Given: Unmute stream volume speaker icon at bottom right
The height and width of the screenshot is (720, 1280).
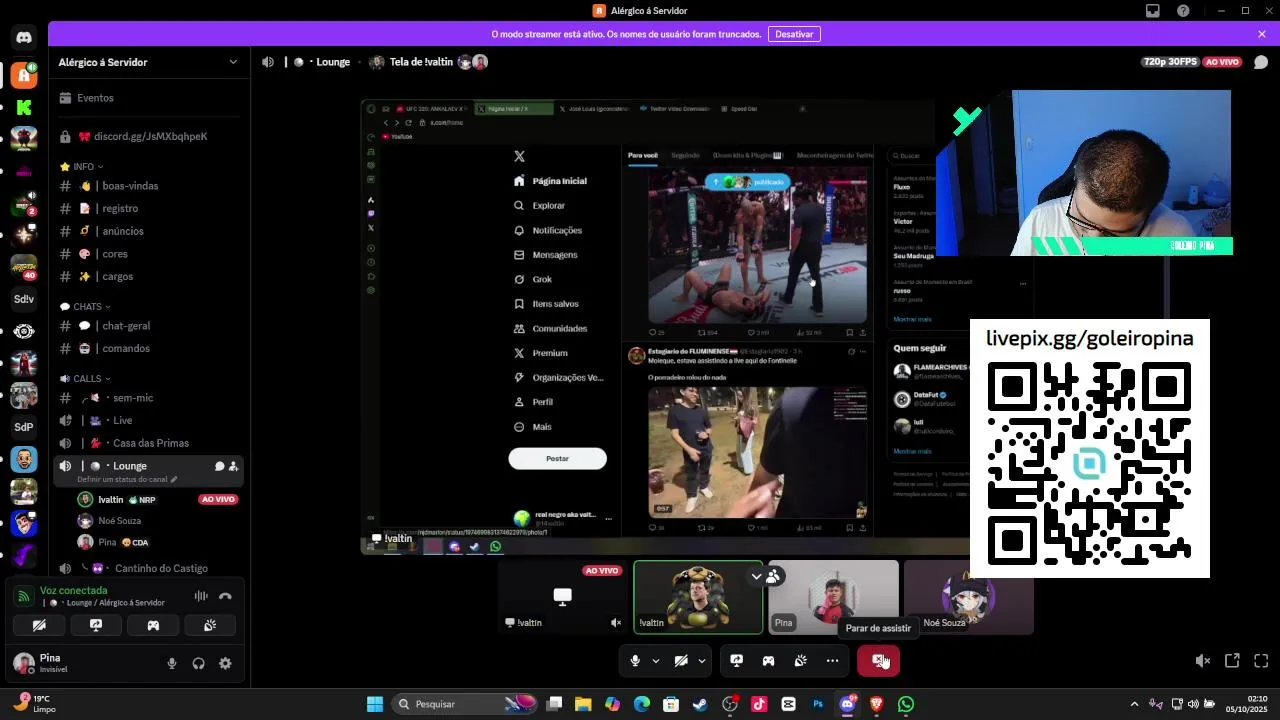Looking at the screenshot, I should 1203,661.
